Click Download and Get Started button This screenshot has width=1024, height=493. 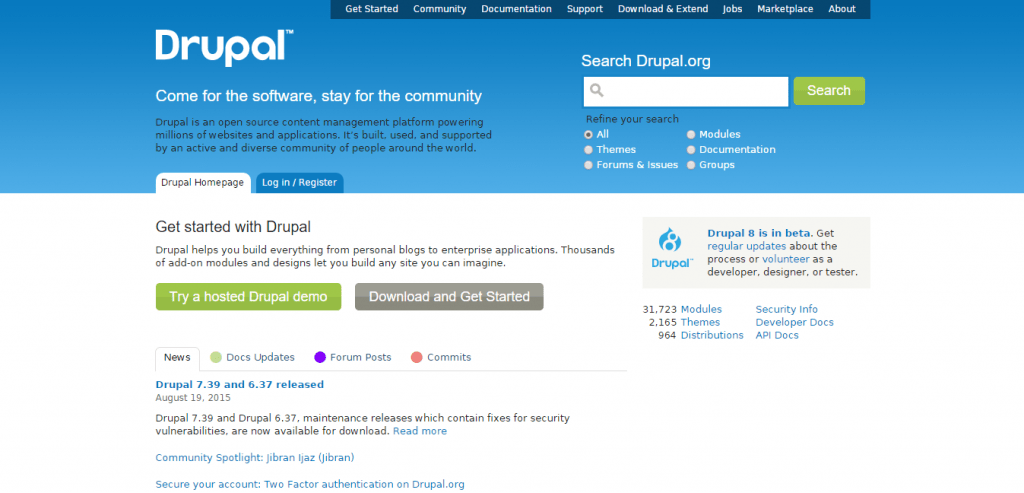pyautogui.click(x=449, y=296)
